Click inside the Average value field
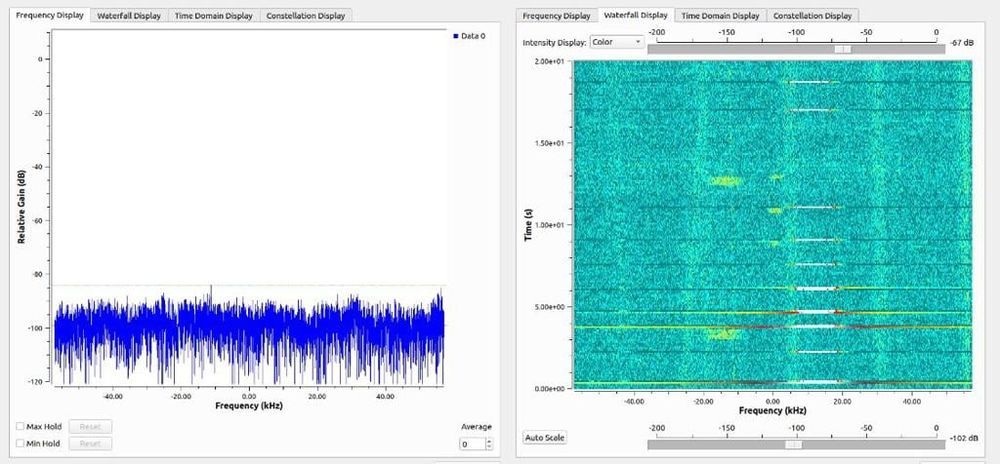This screenshot has width=1000, height=464. 471,444
